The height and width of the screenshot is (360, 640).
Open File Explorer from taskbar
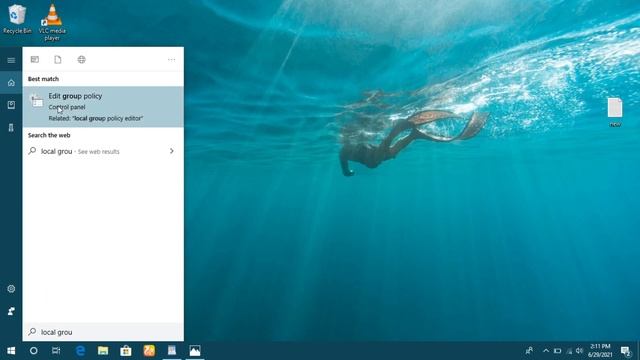pos(103,351)
